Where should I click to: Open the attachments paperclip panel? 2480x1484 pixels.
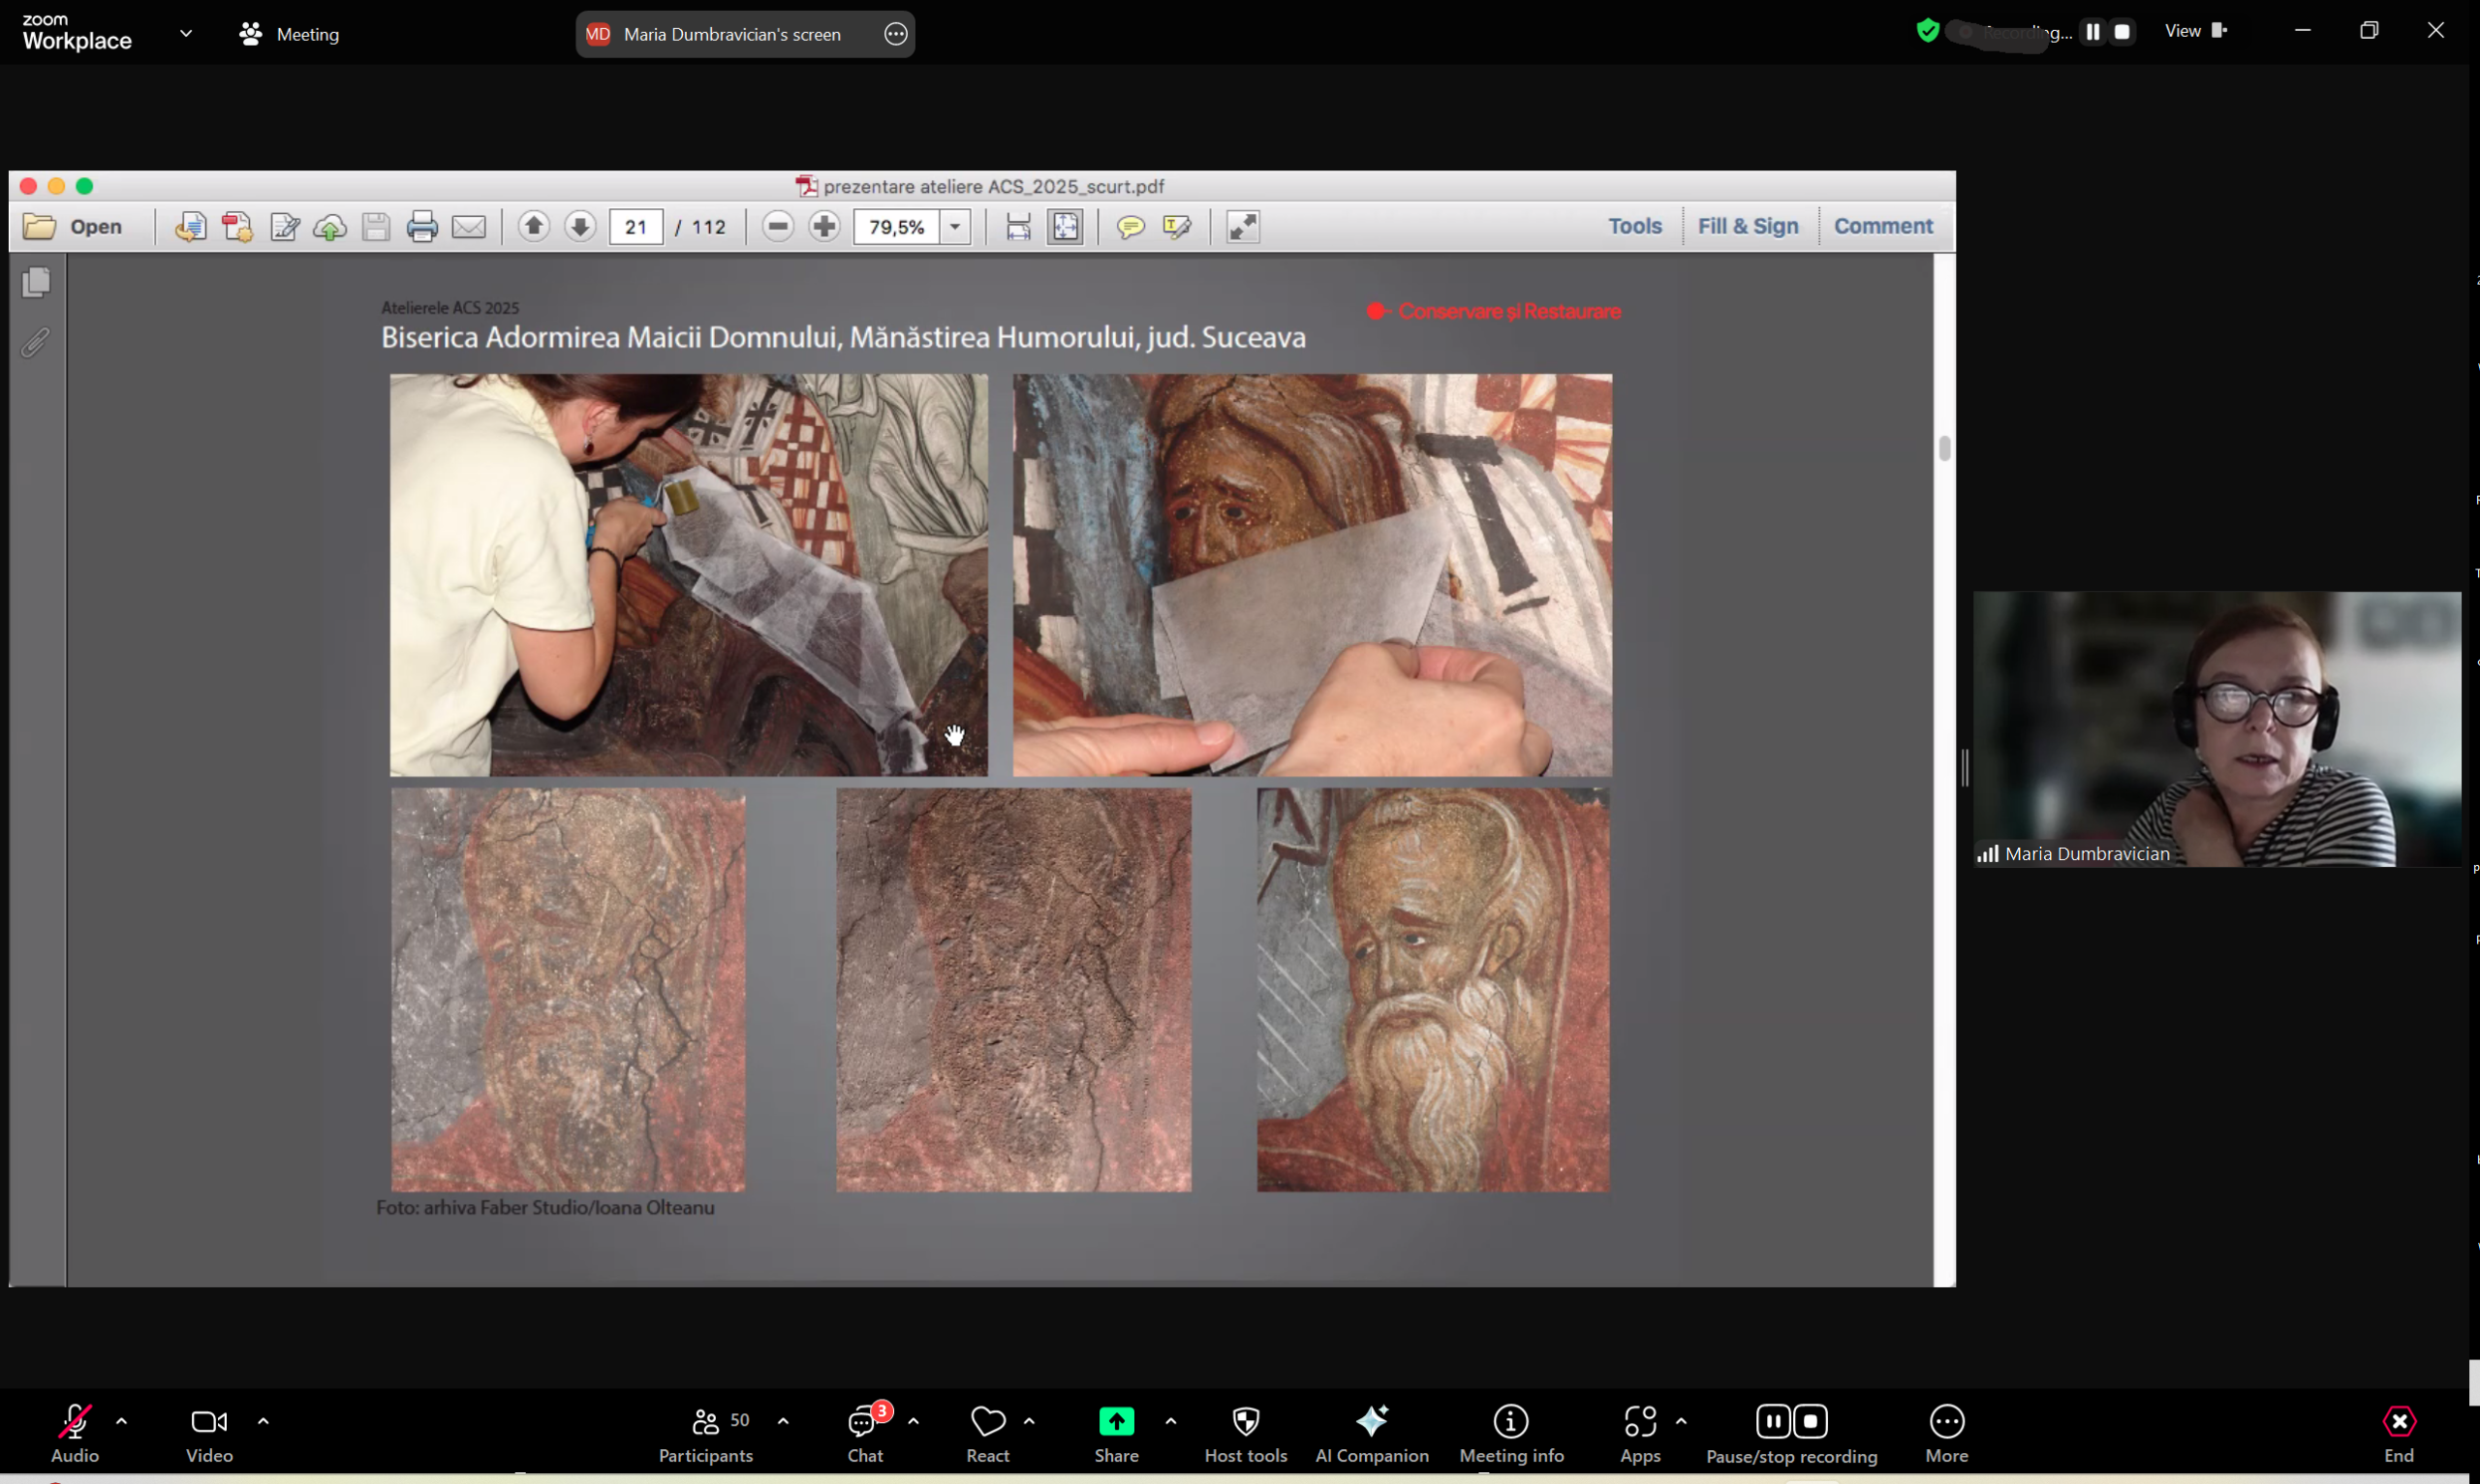[35, 343]
